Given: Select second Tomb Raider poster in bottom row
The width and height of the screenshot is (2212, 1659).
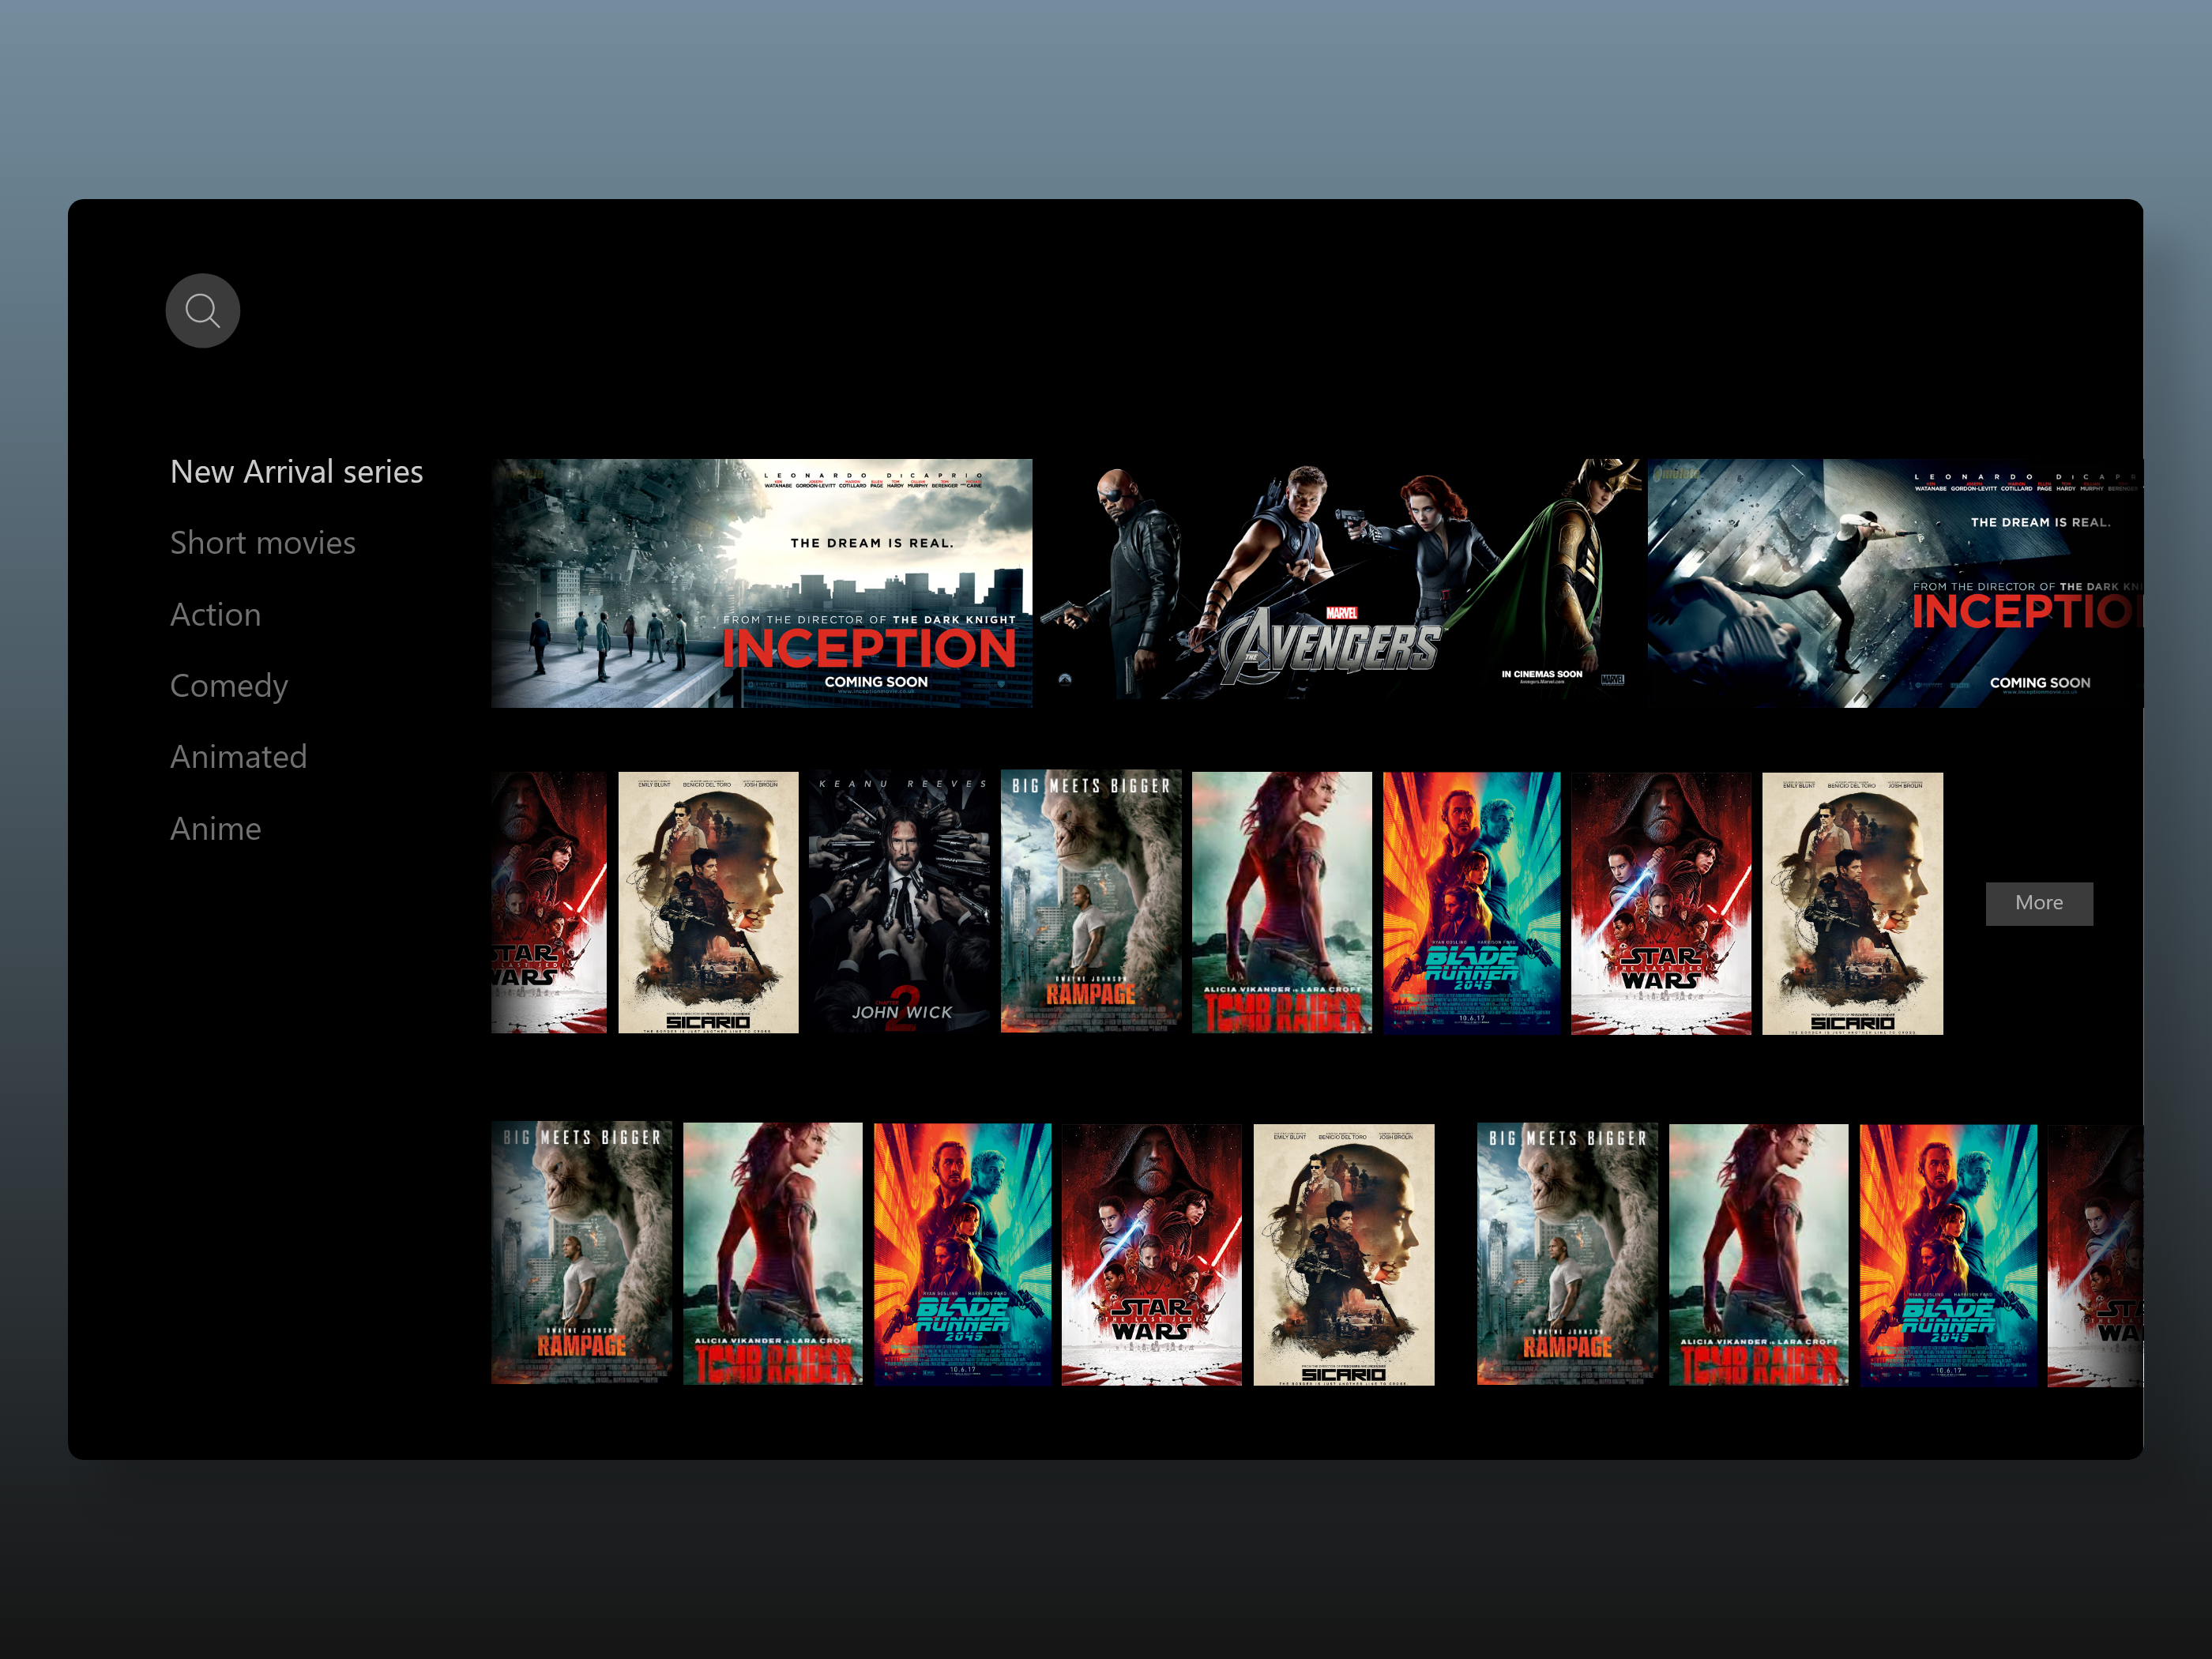Looking at the screenshot, I should point(1758,1254).
